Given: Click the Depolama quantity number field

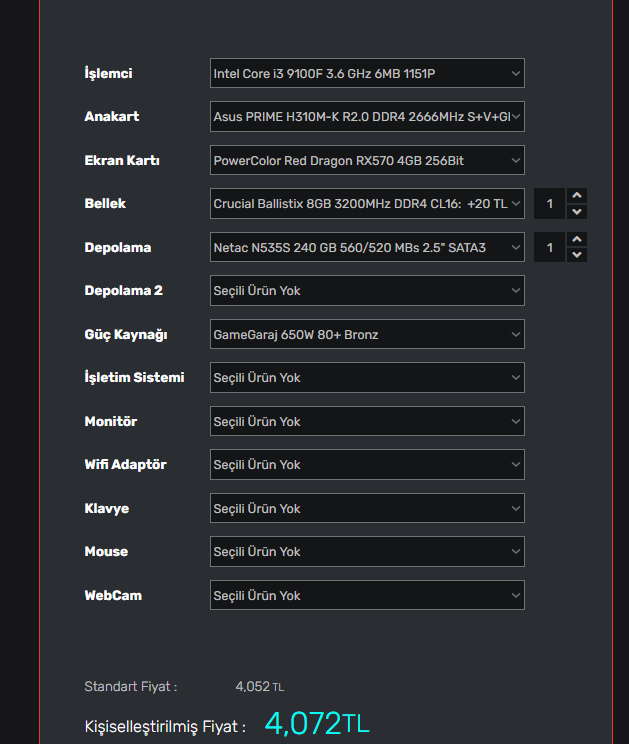Looking at the screenshot, I should tap(549, 247).
